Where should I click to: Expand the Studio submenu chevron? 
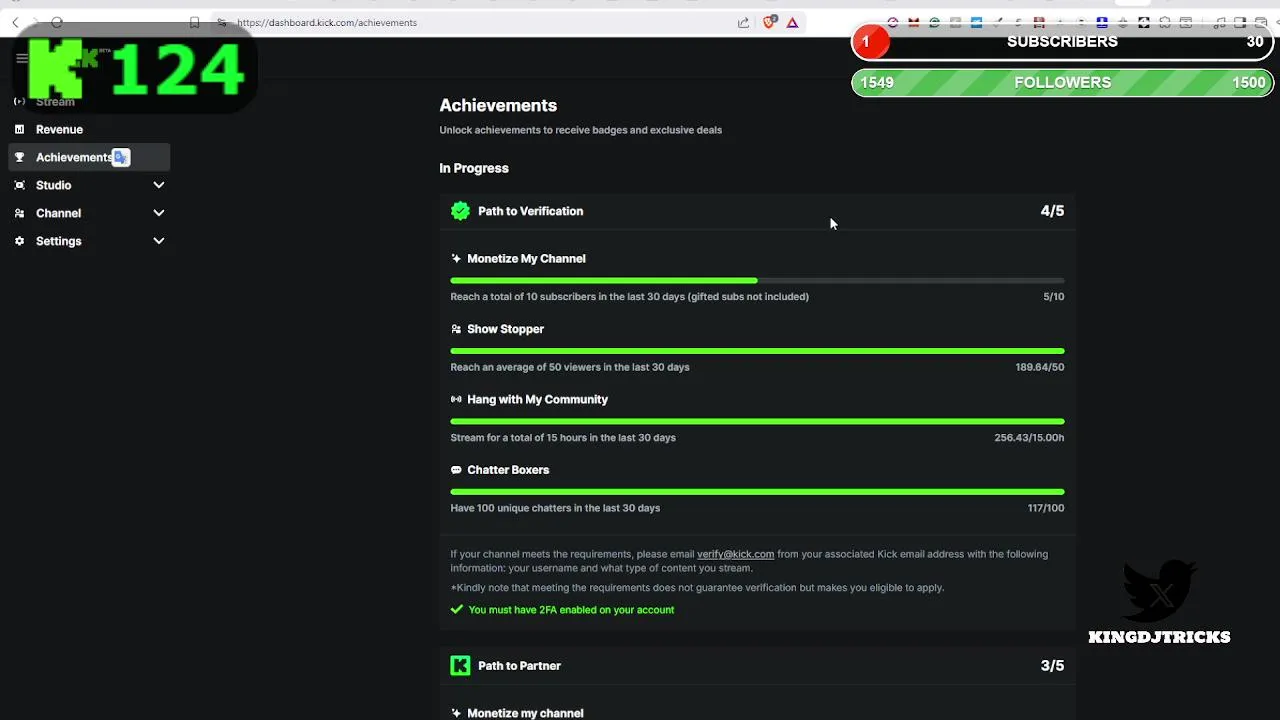[158, 185]
